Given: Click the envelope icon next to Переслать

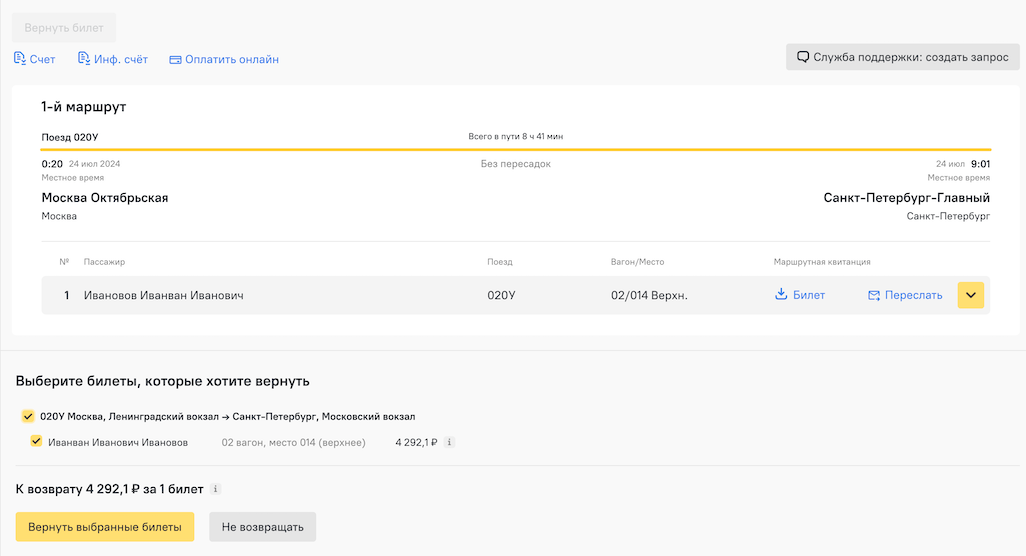Looking at the screenshot, I should pos(874,296).
